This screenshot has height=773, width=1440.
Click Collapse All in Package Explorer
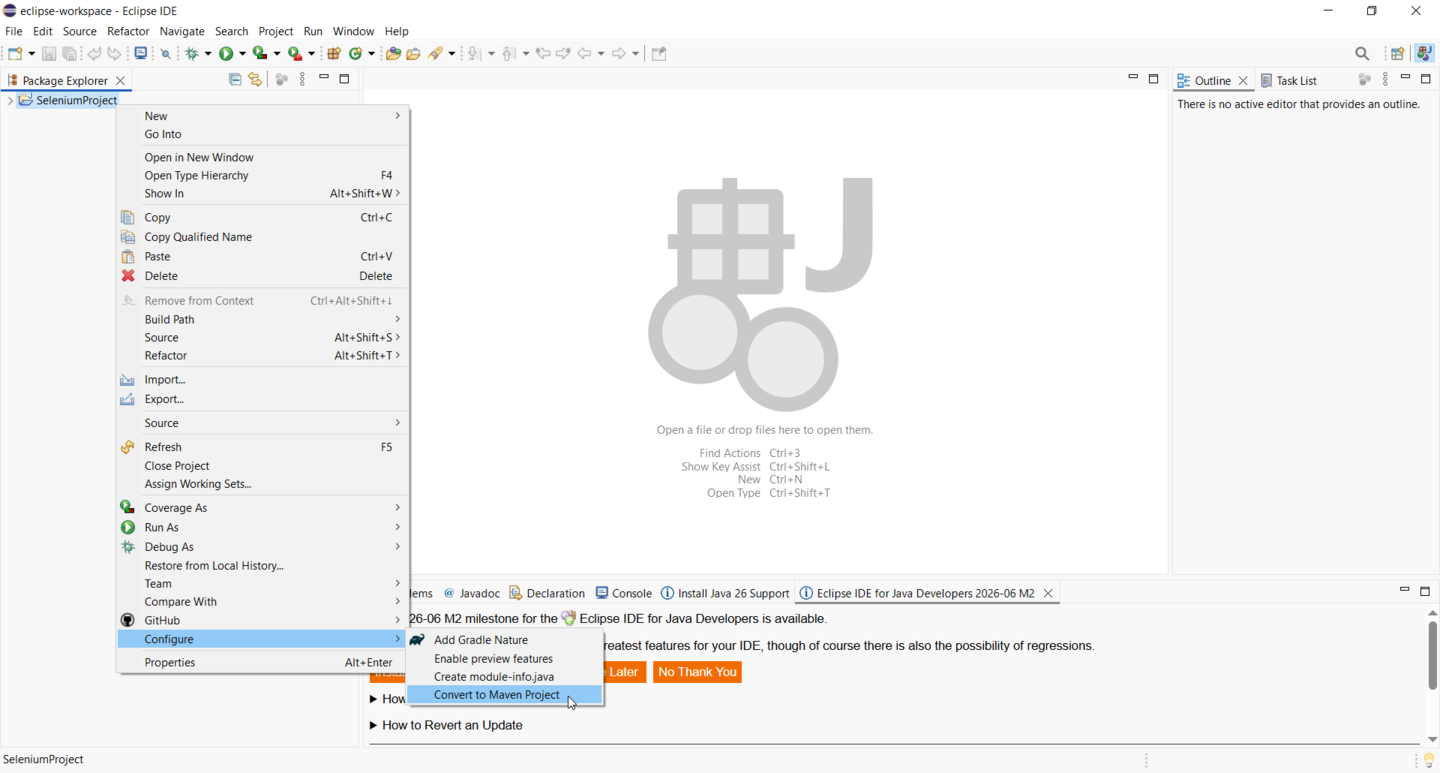pyautogui.click(x=235, y=80)
